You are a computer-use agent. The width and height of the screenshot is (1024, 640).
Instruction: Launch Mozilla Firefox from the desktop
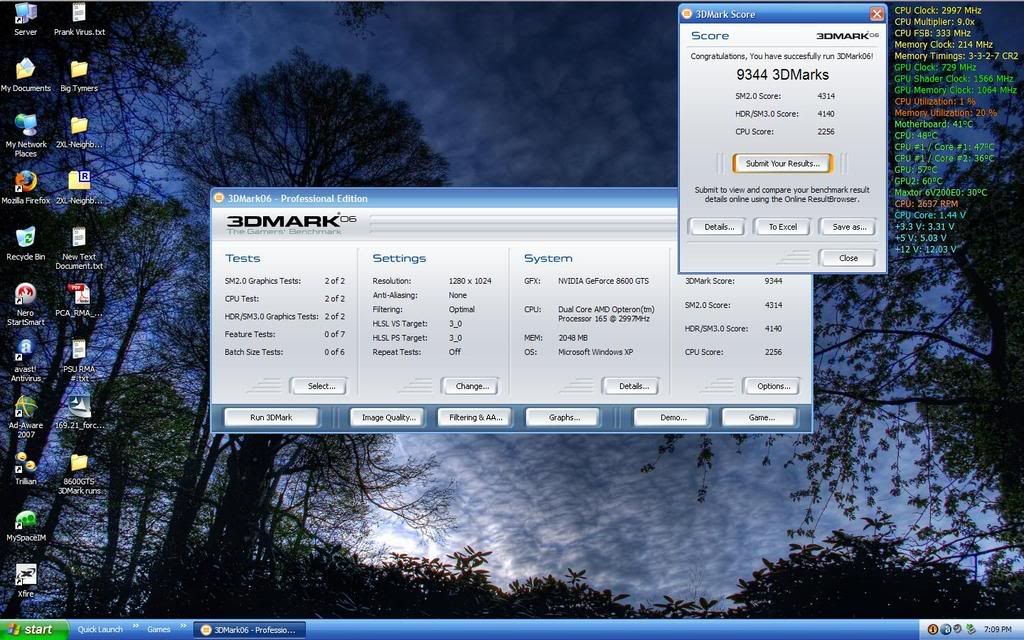click(x=25, y=182)
